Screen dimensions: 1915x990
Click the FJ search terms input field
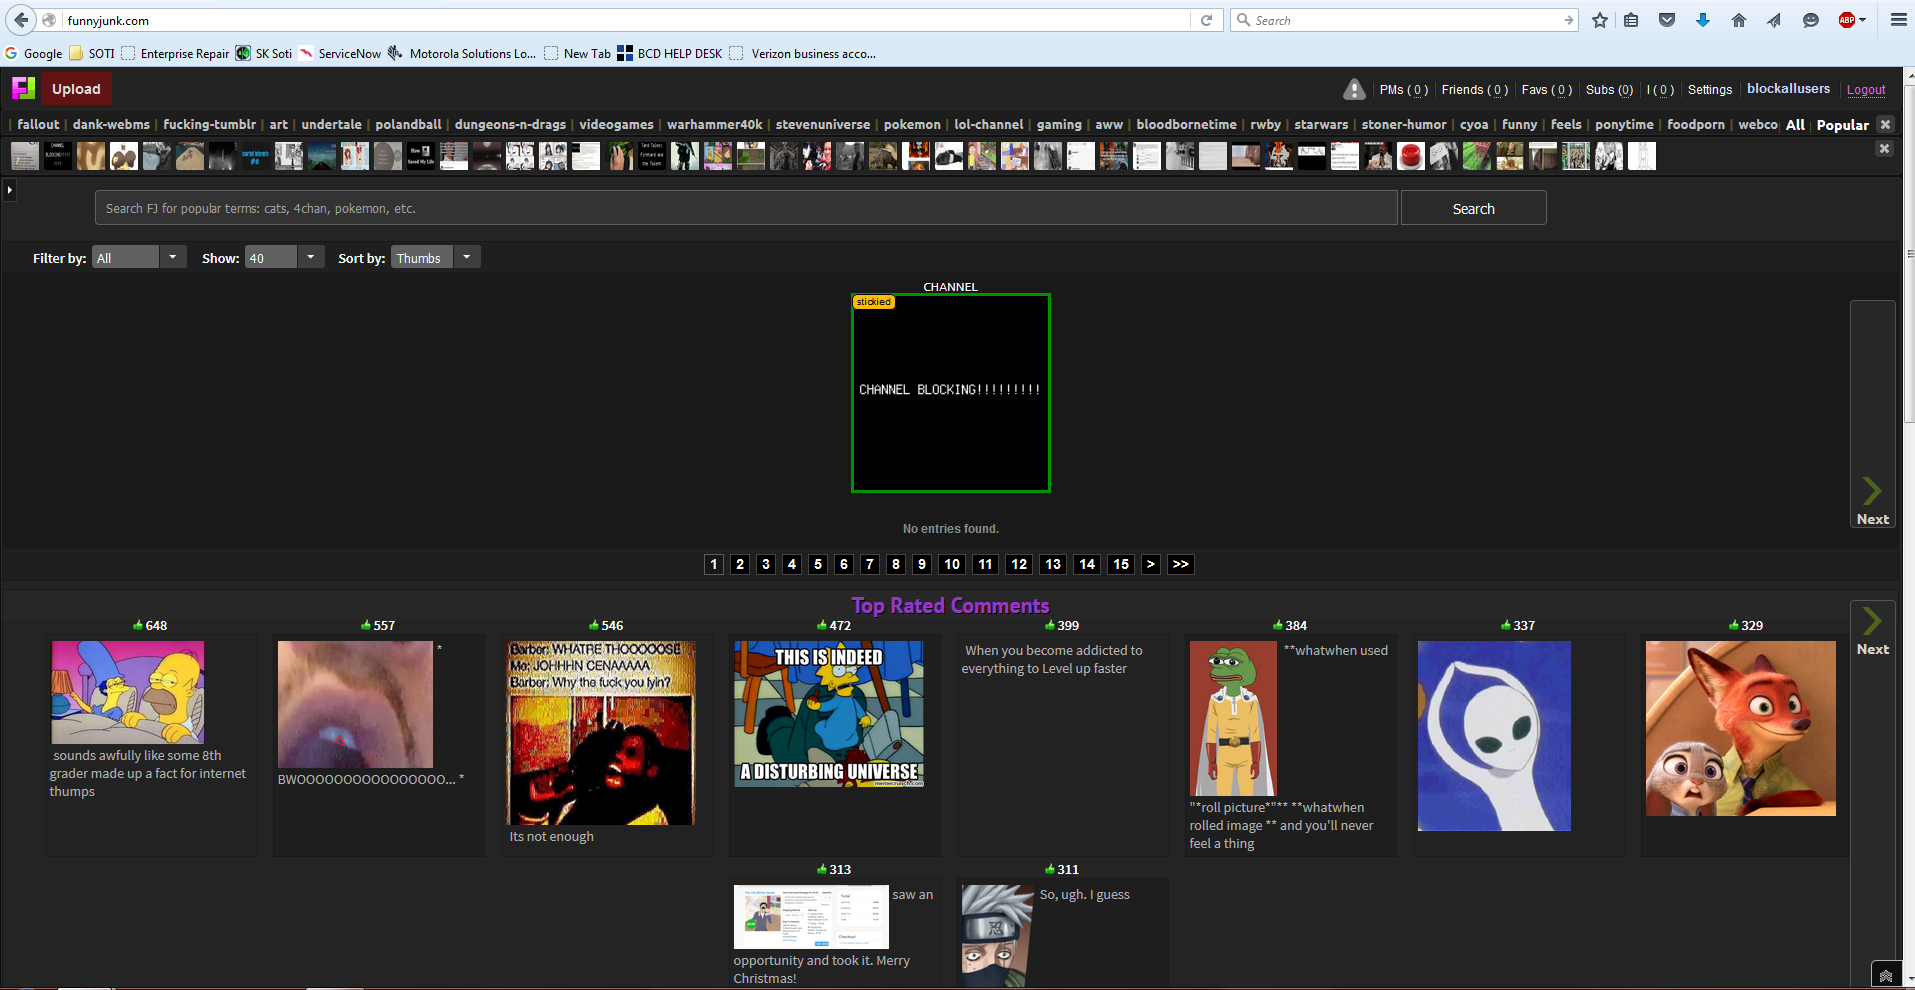(x=745, y=208)
